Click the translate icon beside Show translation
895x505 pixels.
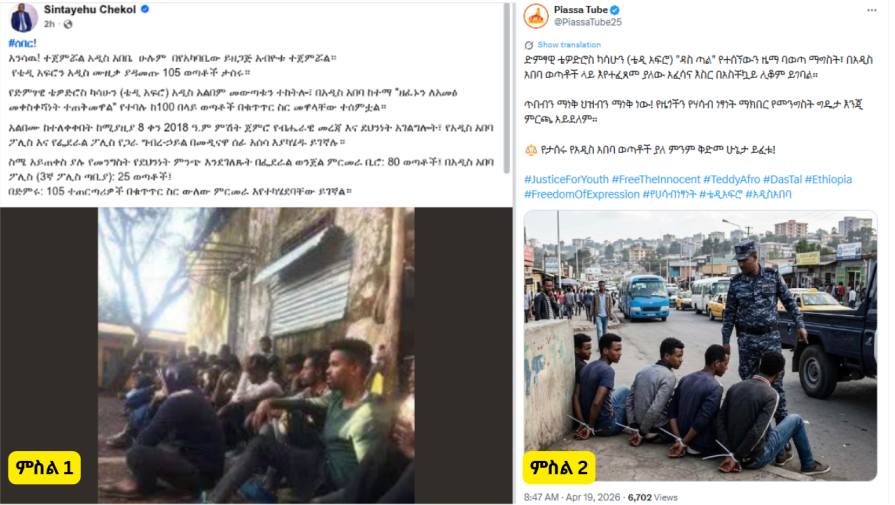point(529,45)
